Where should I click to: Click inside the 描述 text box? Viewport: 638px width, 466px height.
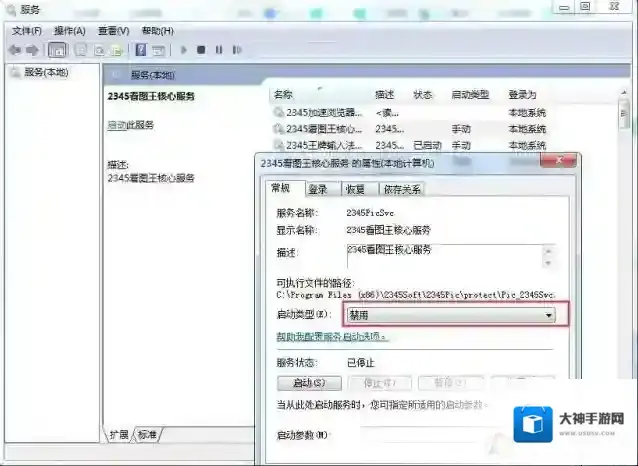[444, 256]
